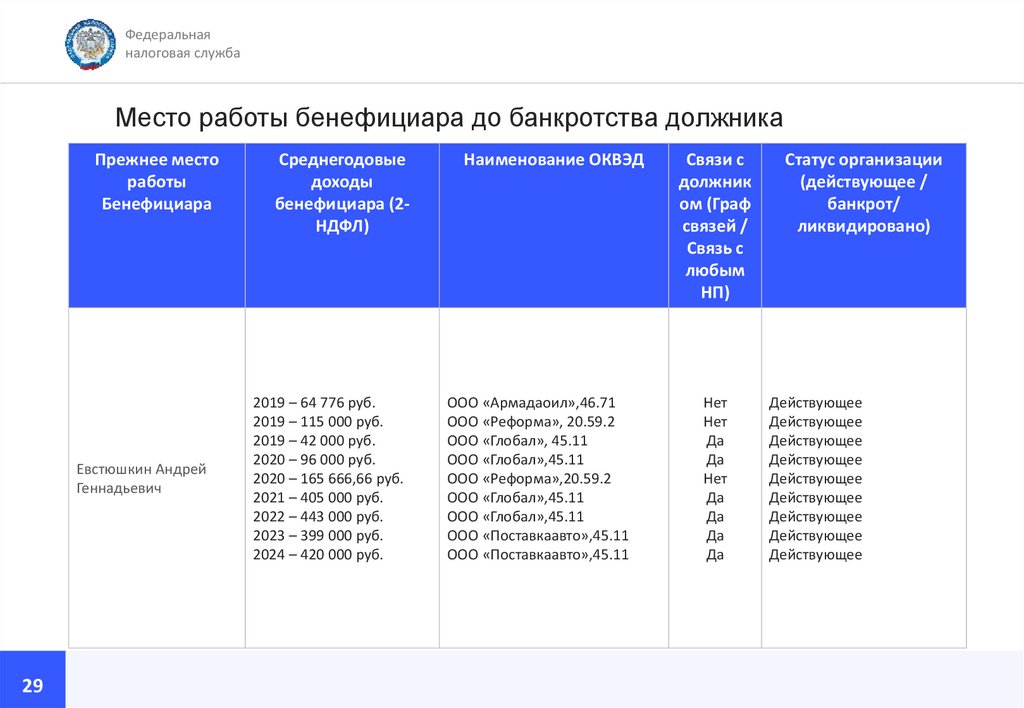Click 'Да' in the 2021 row
This screenshot has width=1024, height=708.
click(715, 498)
